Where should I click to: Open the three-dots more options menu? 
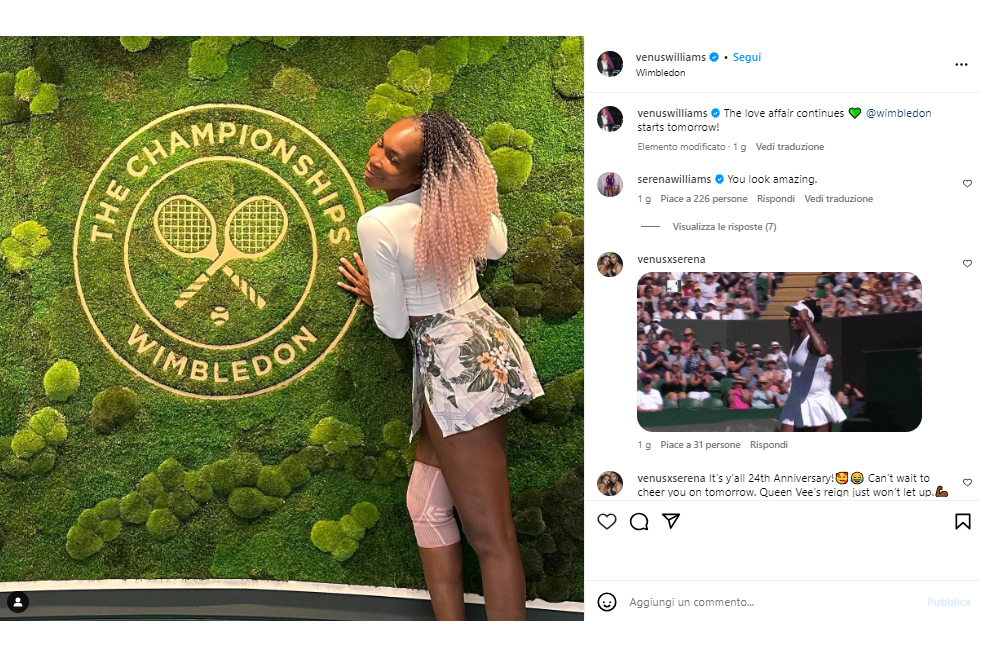961,65
